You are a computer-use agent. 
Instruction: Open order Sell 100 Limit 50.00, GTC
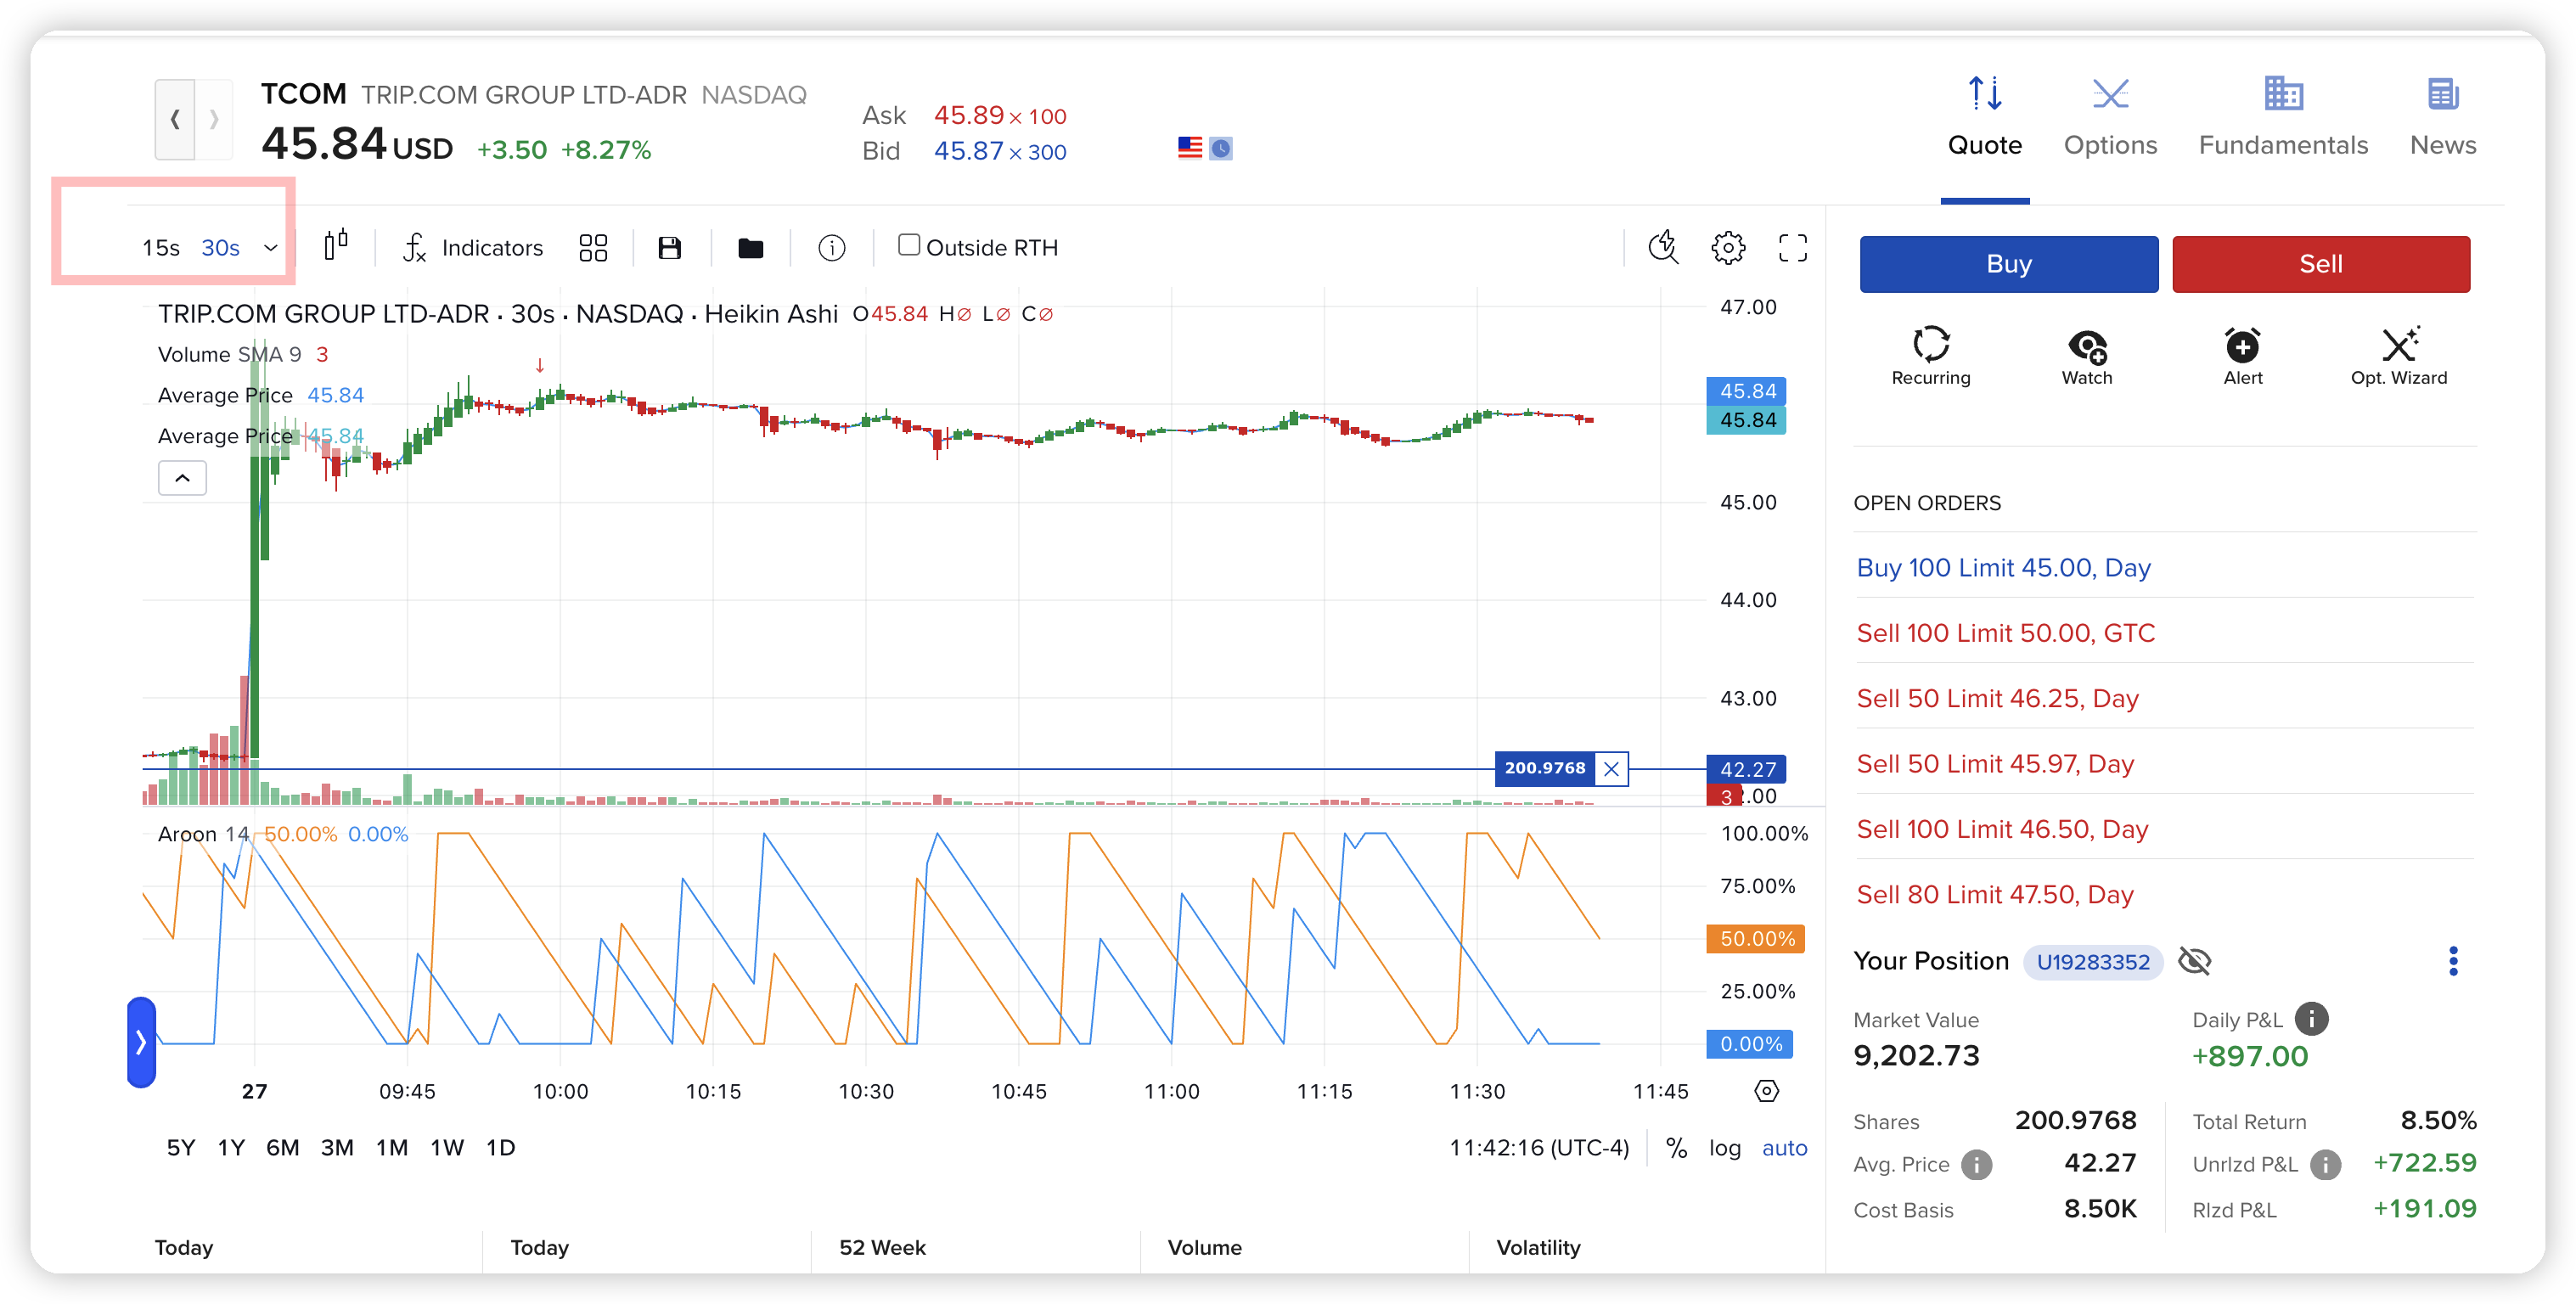[2005, 633]
